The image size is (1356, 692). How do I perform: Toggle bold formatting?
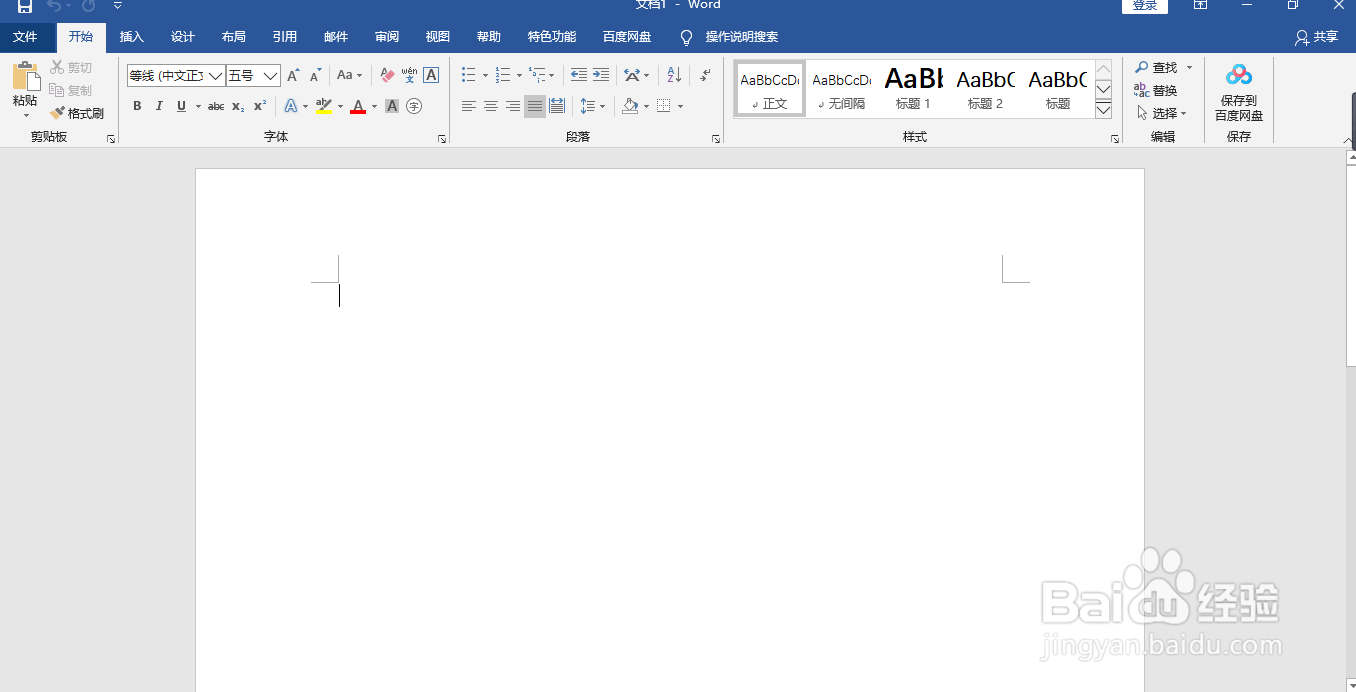tap(137, 106)
